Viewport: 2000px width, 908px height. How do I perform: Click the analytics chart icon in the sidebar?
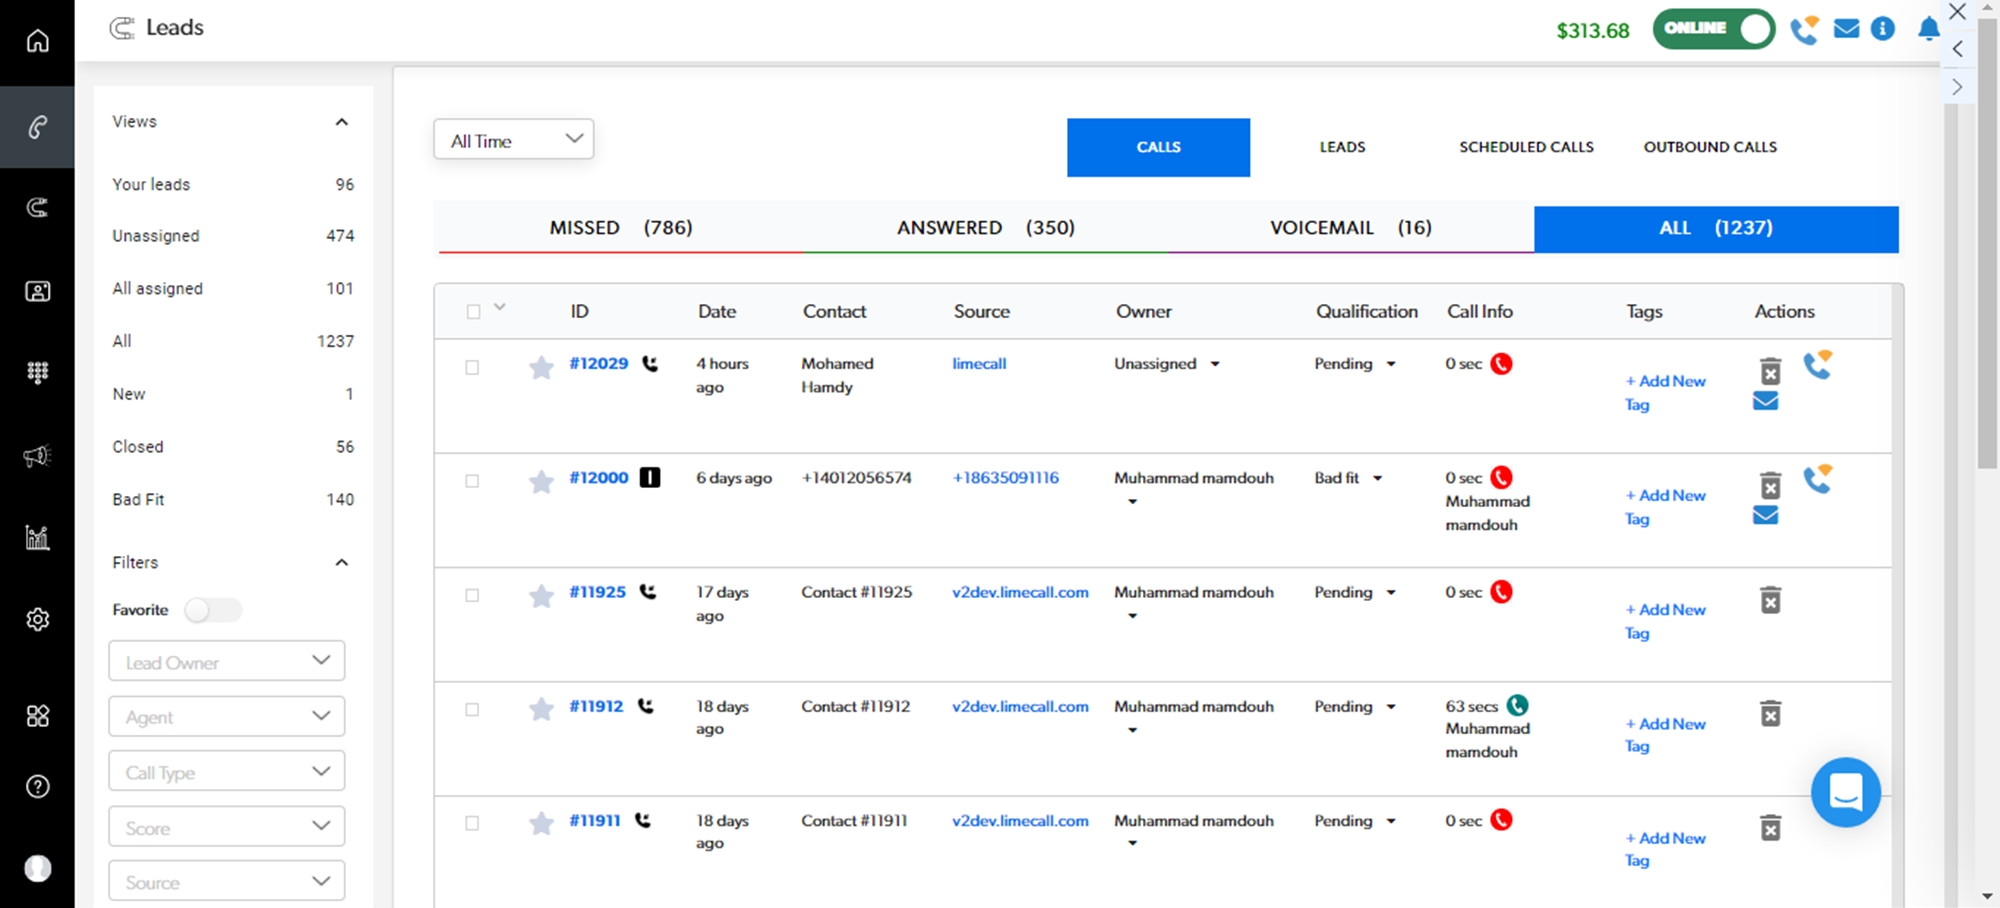pyautogui.click(x=37, y=538)
